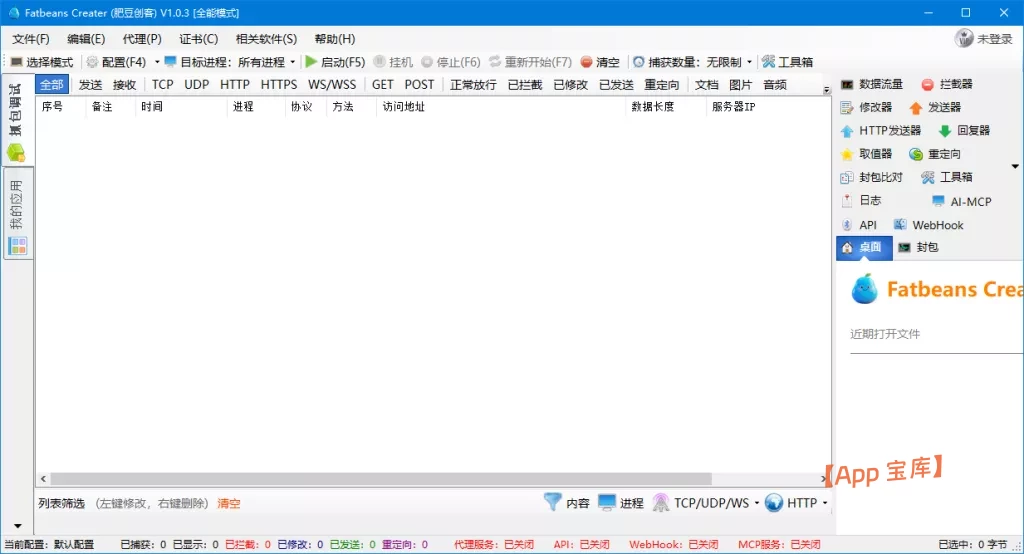
Task: Click the 选择模式 toolbar button
Action: (41, 62)
